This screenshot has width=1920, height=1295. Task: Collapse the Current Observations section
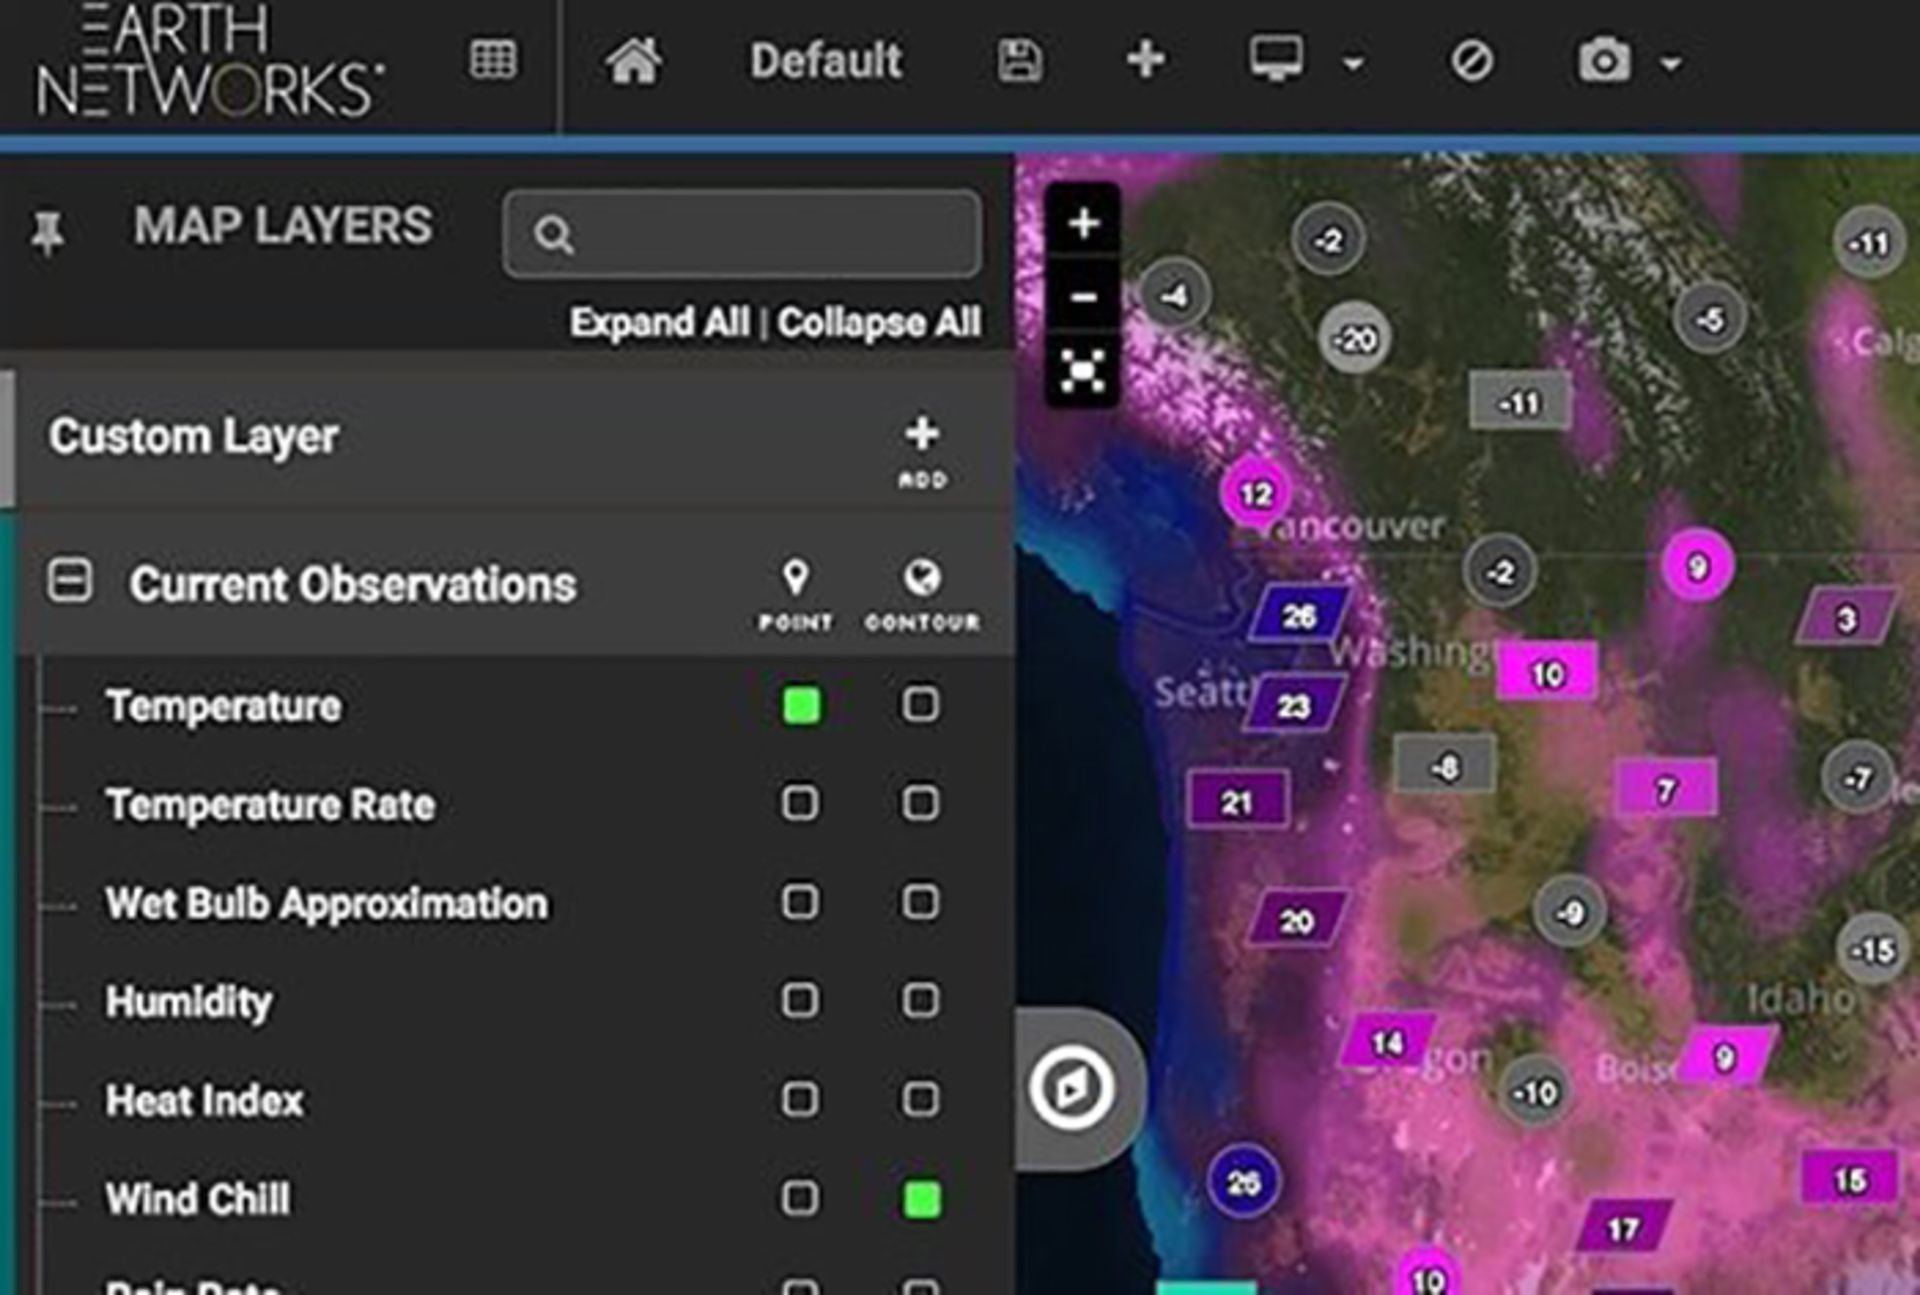(70, 581)
